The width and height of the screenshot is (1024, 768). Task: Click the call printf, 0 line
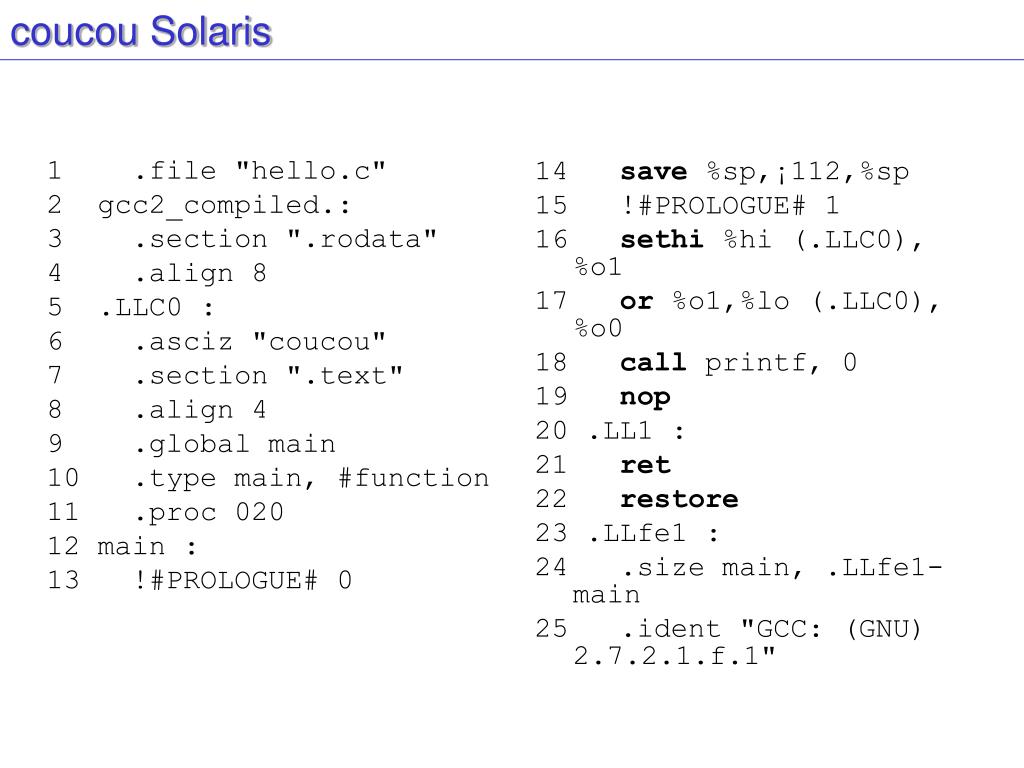coord(738,362)
